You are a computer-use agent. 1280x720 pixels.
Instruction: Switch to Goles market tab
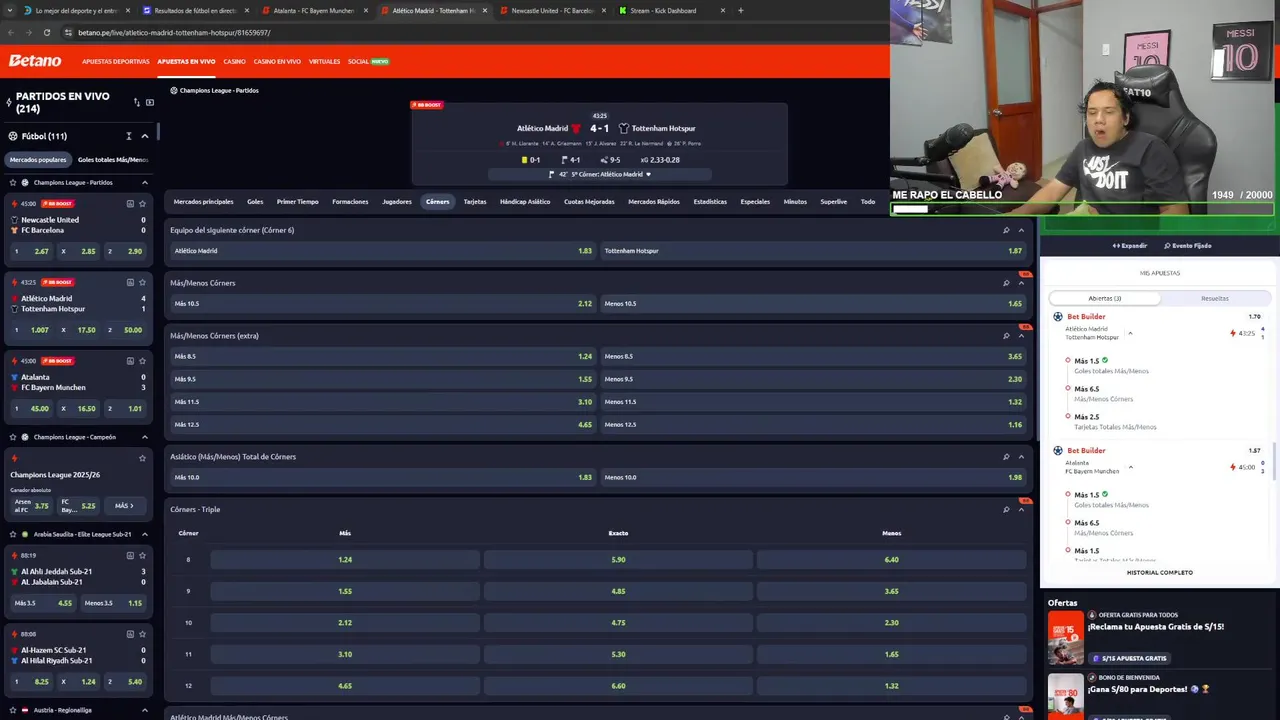coord(255,202)
